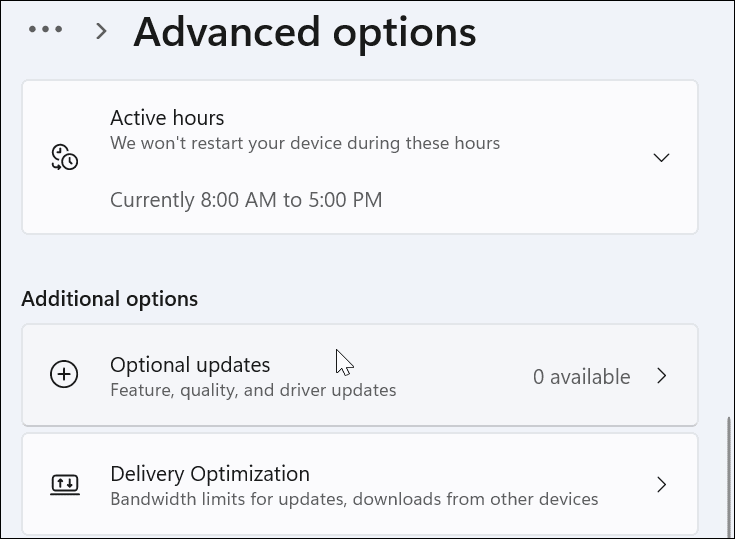Click the "0 available" updates count
The width and height of the screenshot is (735, 539).
pos(581,377)
